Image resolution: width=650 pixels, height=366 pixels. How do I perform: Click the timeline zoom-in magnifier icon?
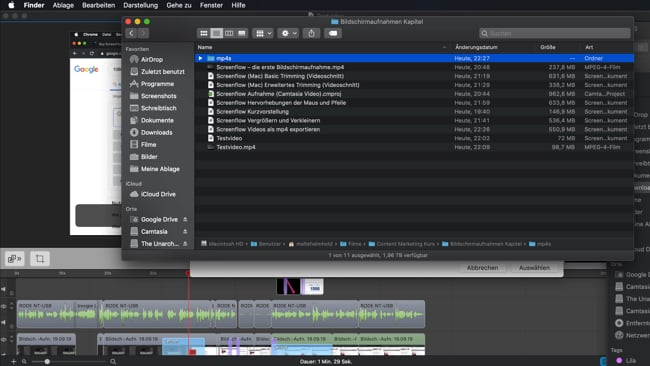click(x=113, y=362)
